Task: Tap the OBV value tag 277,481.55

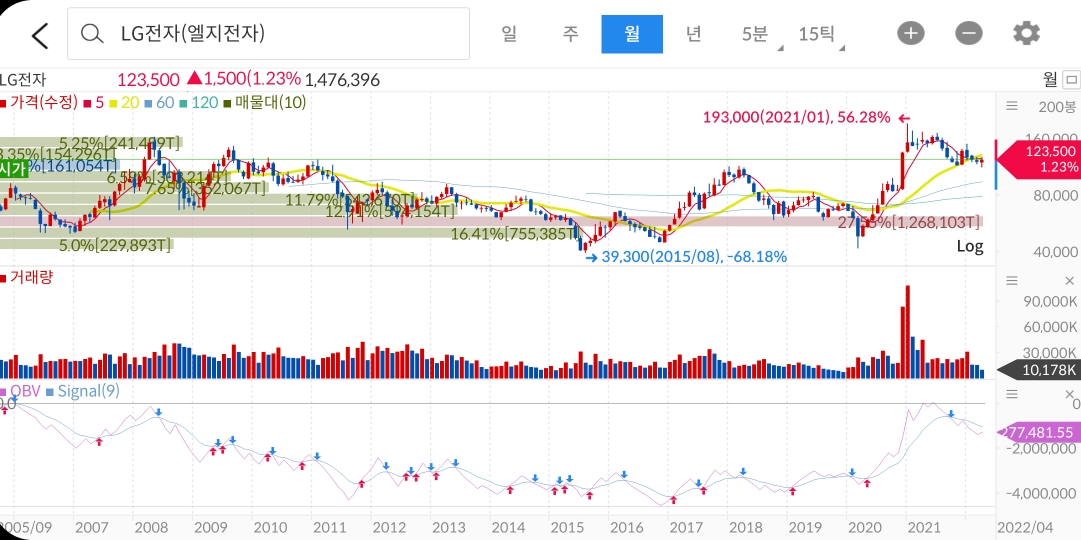Action: pos(1038,432)
